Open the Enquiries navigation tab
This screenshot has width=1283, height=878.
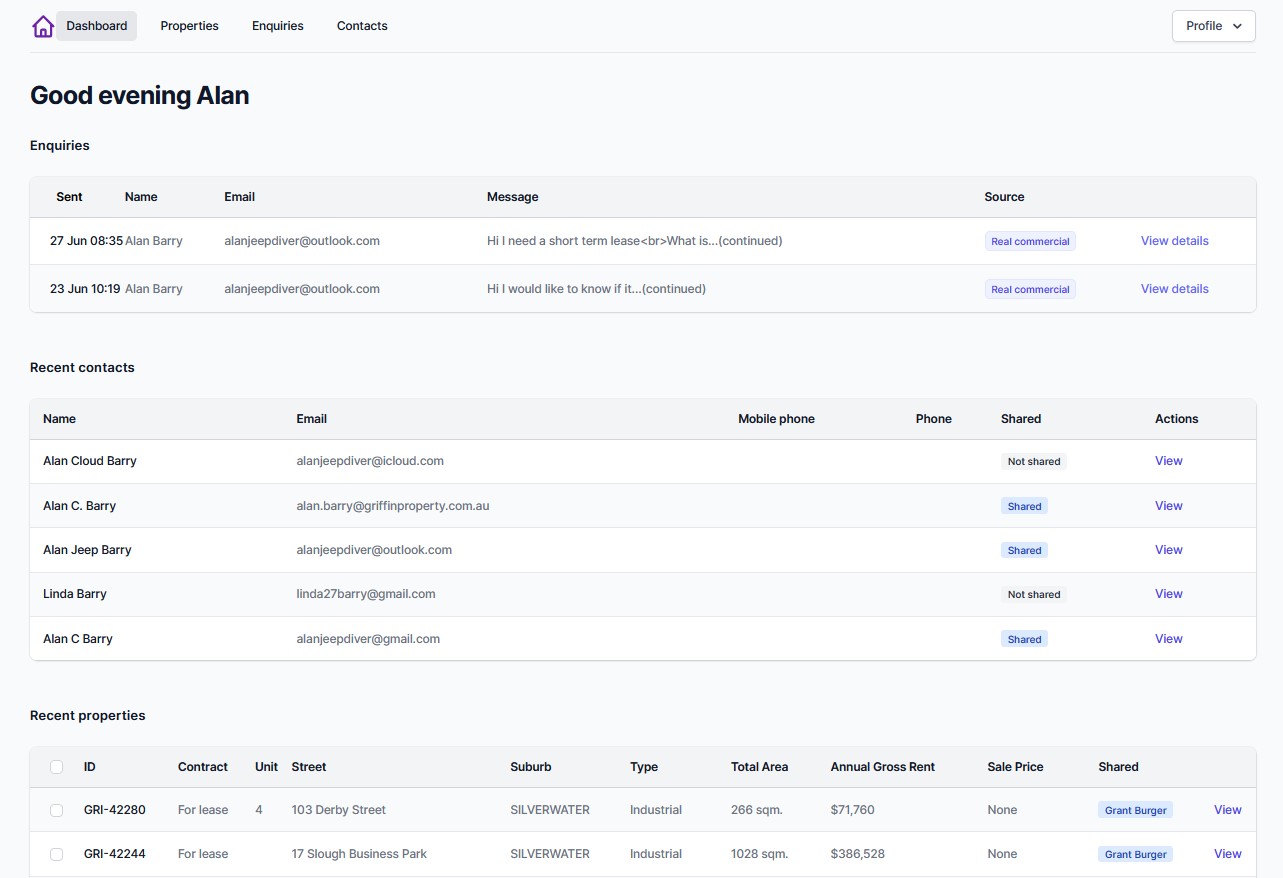(277, 26)
